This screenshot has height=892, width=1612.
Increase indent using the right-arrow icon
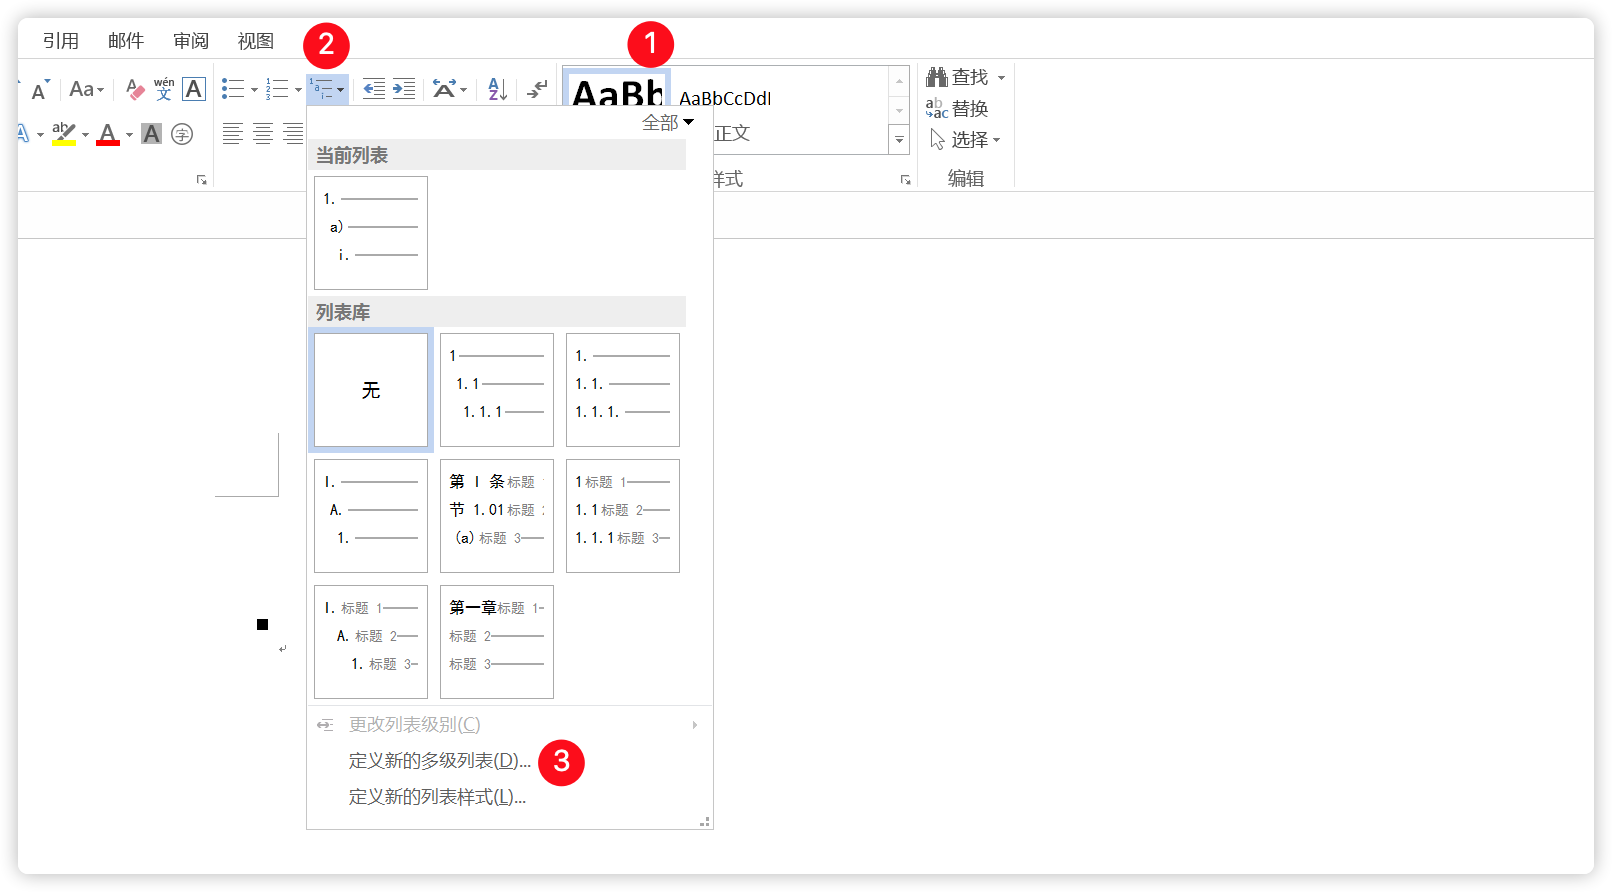click(404, 89)
